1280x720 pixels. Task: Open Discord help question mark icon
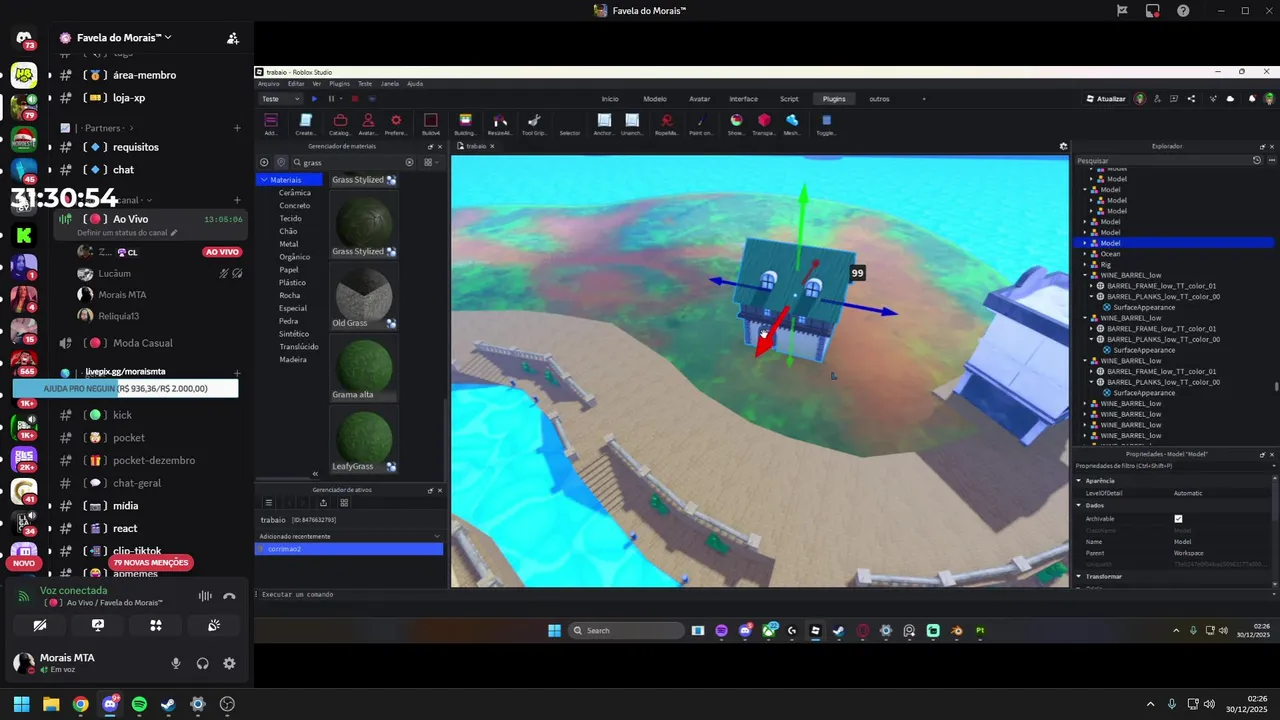(1183, 11)
